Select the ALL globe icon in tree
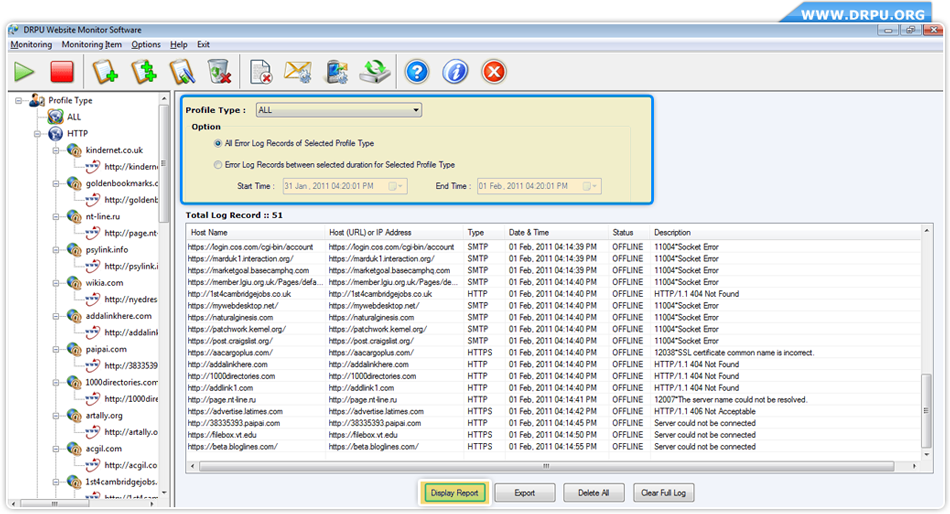 pyautogui.click(x=56, y=116)
